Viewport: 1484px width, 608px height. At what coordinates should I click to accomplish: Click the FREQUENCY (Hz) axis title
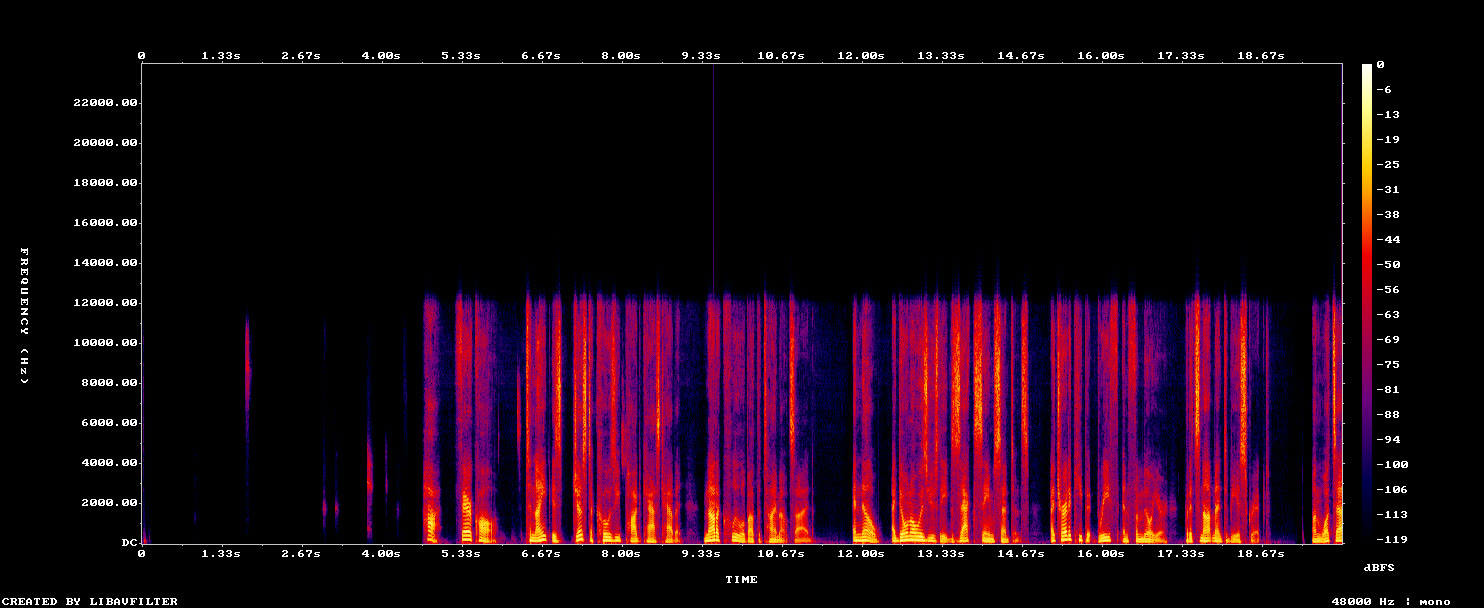click(25, 315)
